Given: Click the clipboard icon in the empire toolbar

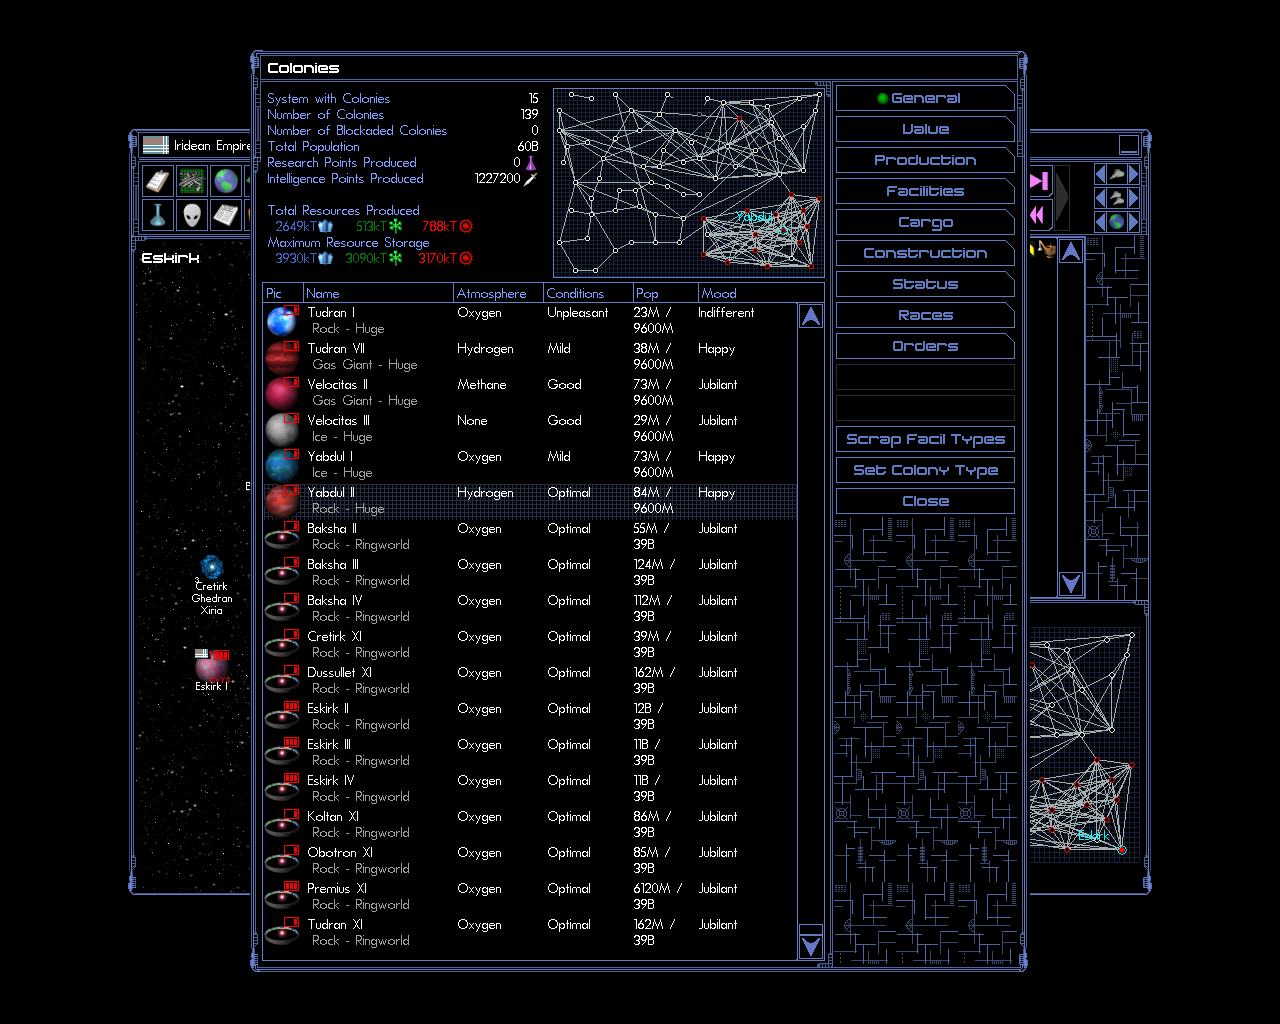Looking at the screenshot, I should (158, 181).
